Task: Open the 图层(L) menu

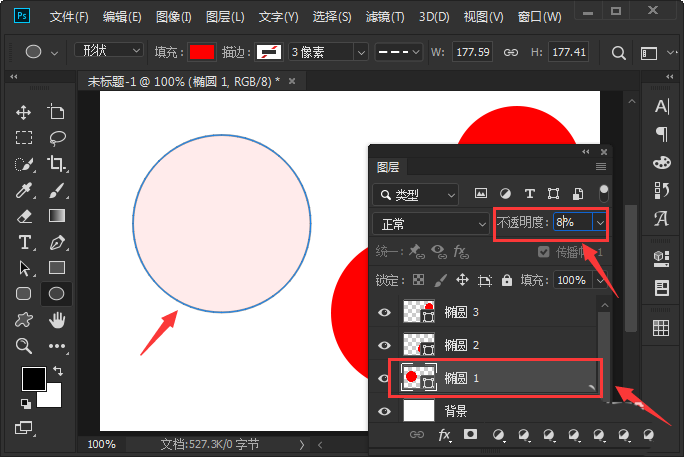Action: 225,17
